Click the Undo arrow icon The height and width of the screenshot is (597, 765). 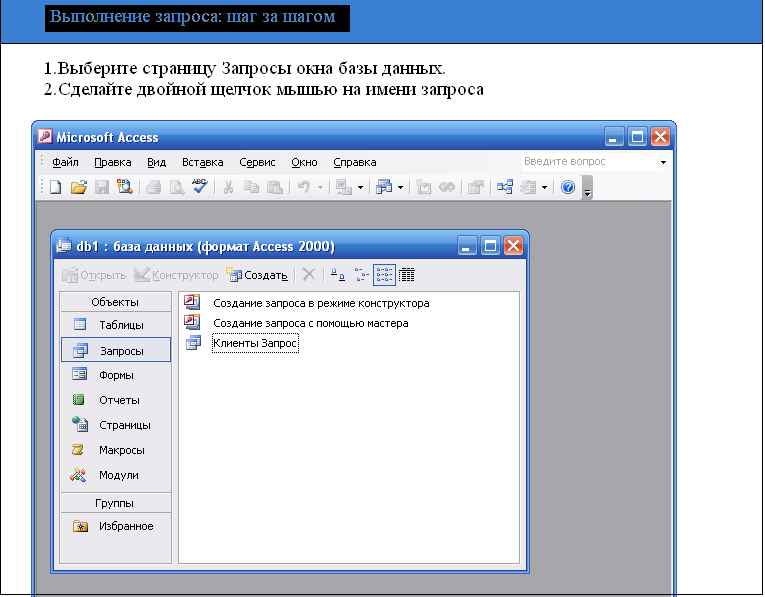(x=304, y=187)
